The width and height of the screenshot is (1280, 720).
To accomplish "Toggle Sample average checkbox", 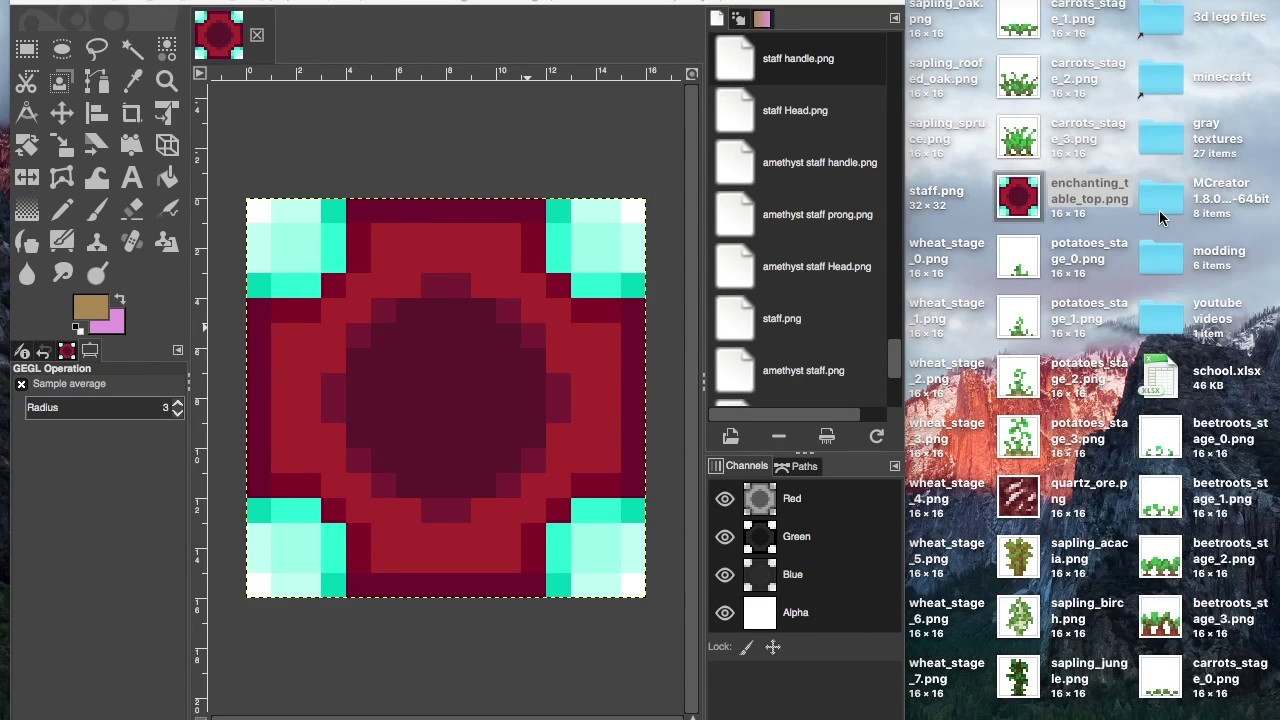I will pyautogui.click(x=21, y=384).
